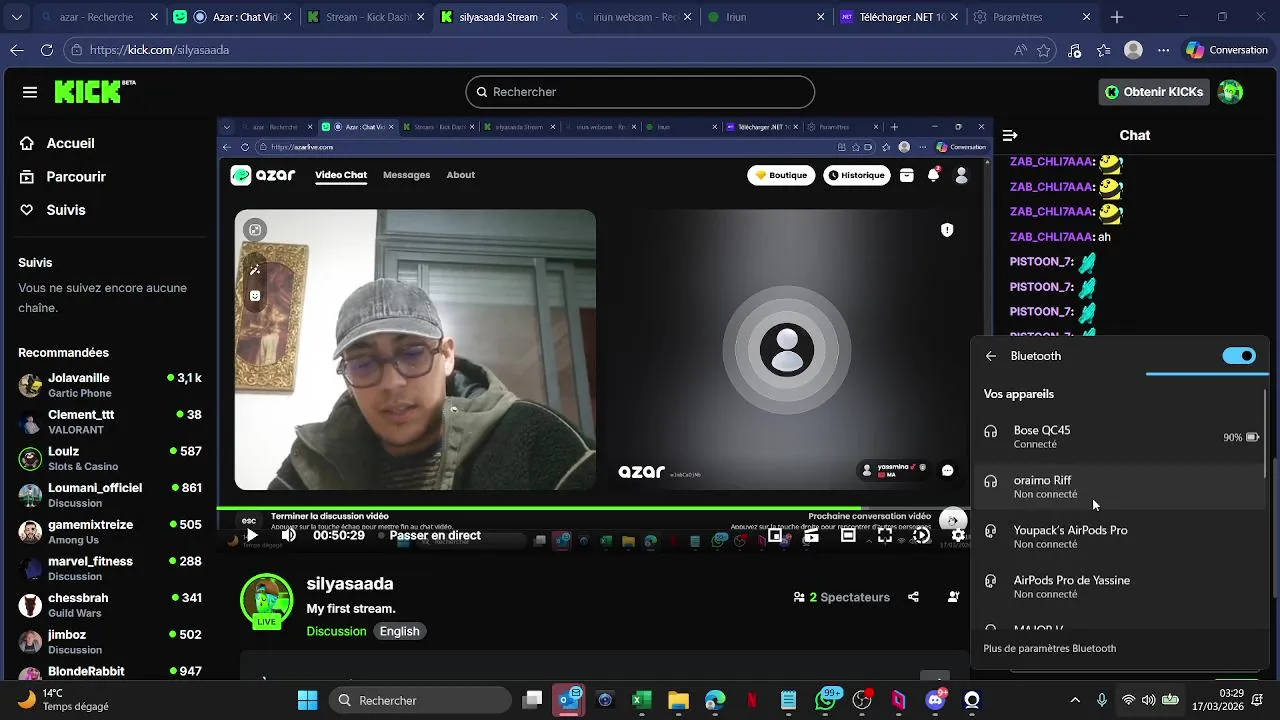Open Parcourir in the sidebar
This screenshot has height=720, width=1280.
point(63,176)
